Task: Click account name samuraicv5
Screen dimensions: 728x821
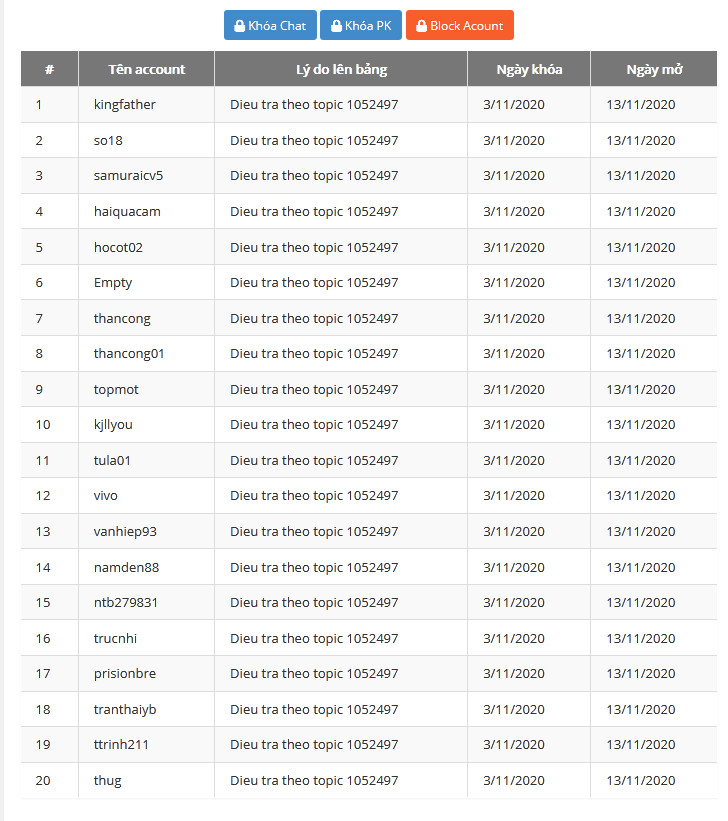Action: tap(128, 176)
